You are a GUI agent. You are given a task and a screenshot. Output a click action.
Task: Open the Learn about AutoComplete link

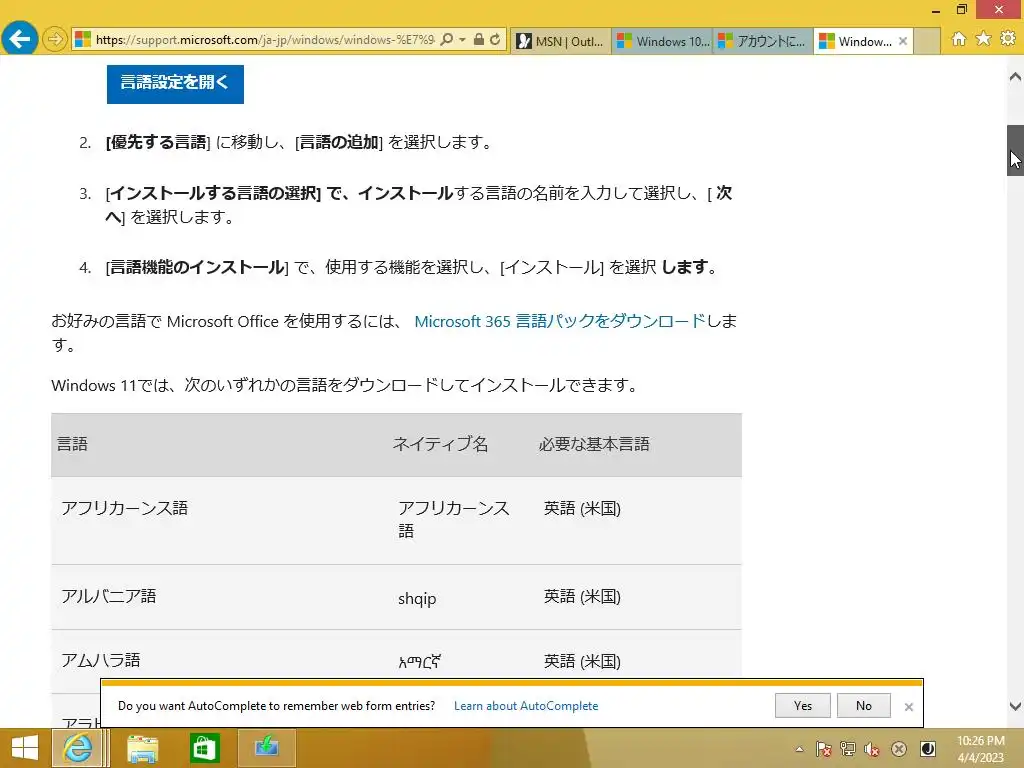tap(526, 706)
